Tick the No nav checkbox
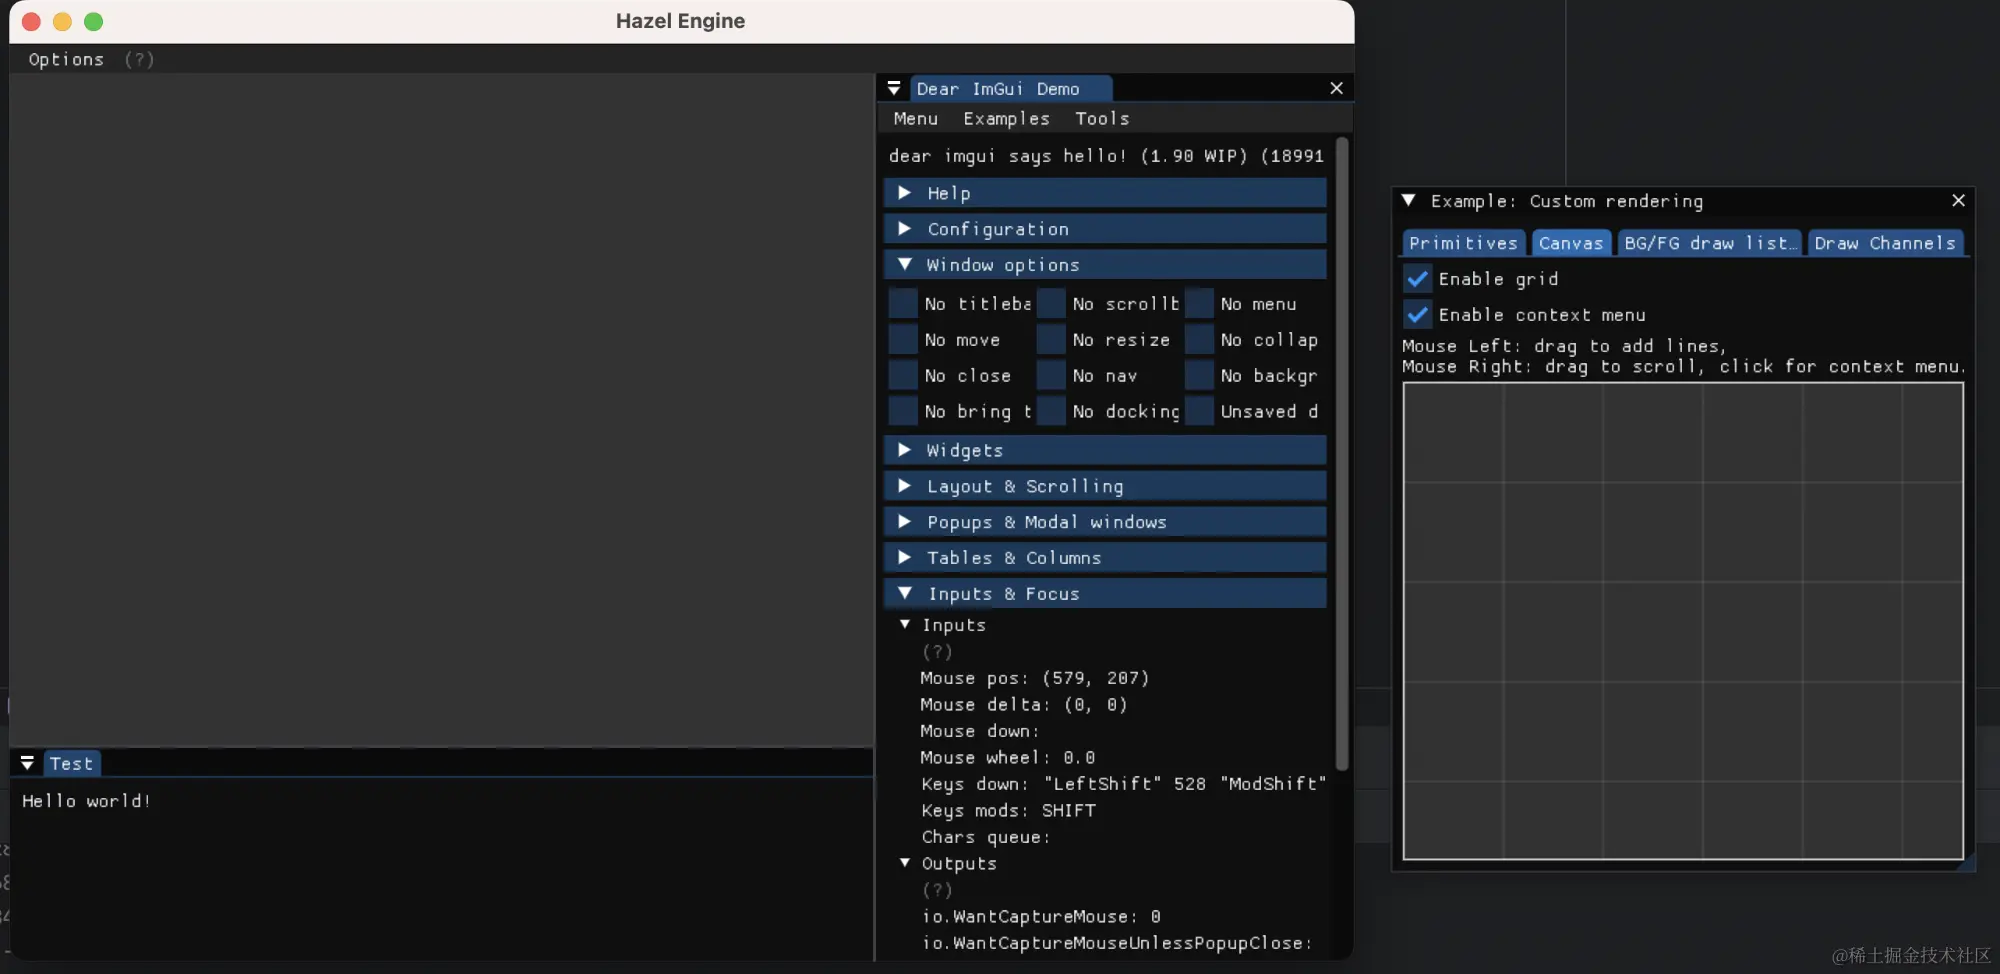 (1051, 375)
